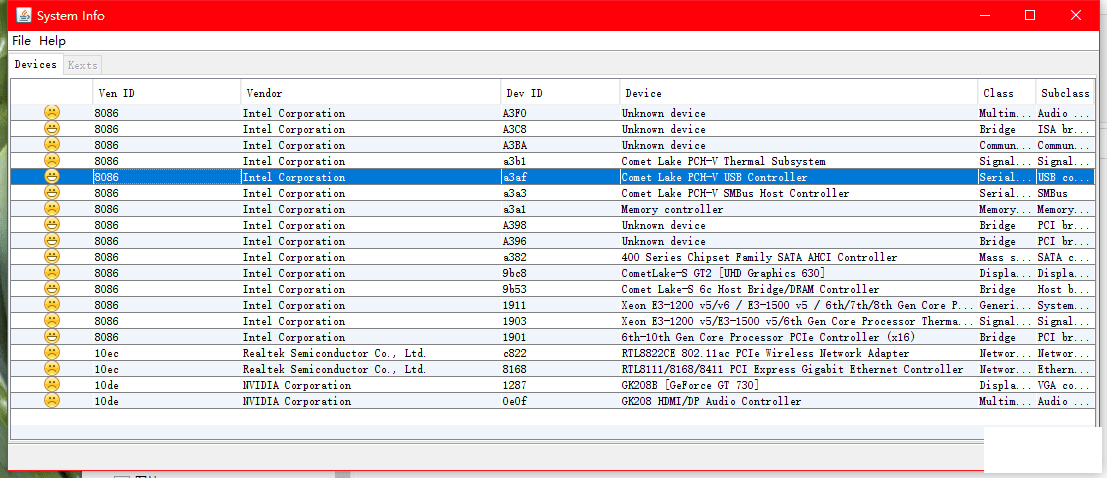Click Dev ID cell 'A3F0'
Viewport: 1107px width, 478px height.
click(x=561, y=113)
